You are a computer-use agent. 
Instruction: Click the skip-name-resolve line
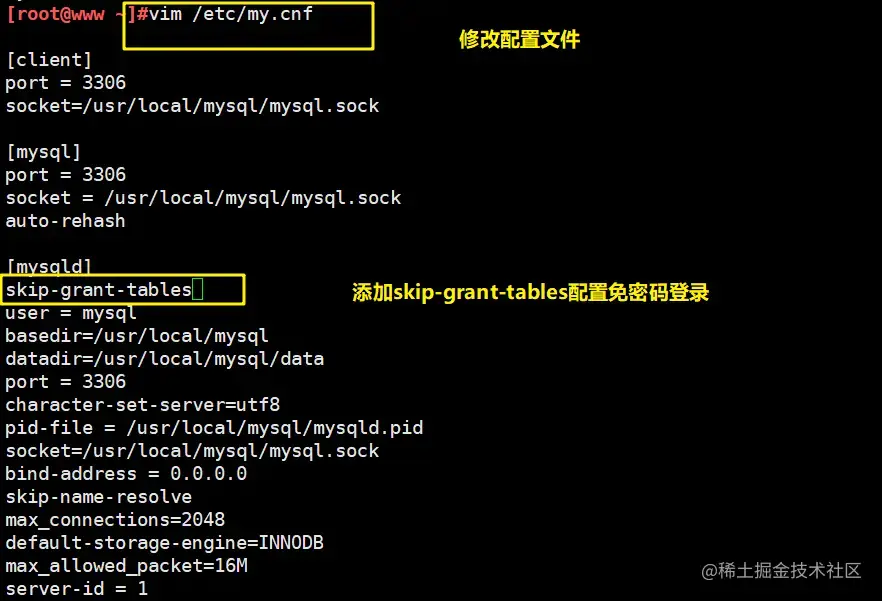pos(99,497)
